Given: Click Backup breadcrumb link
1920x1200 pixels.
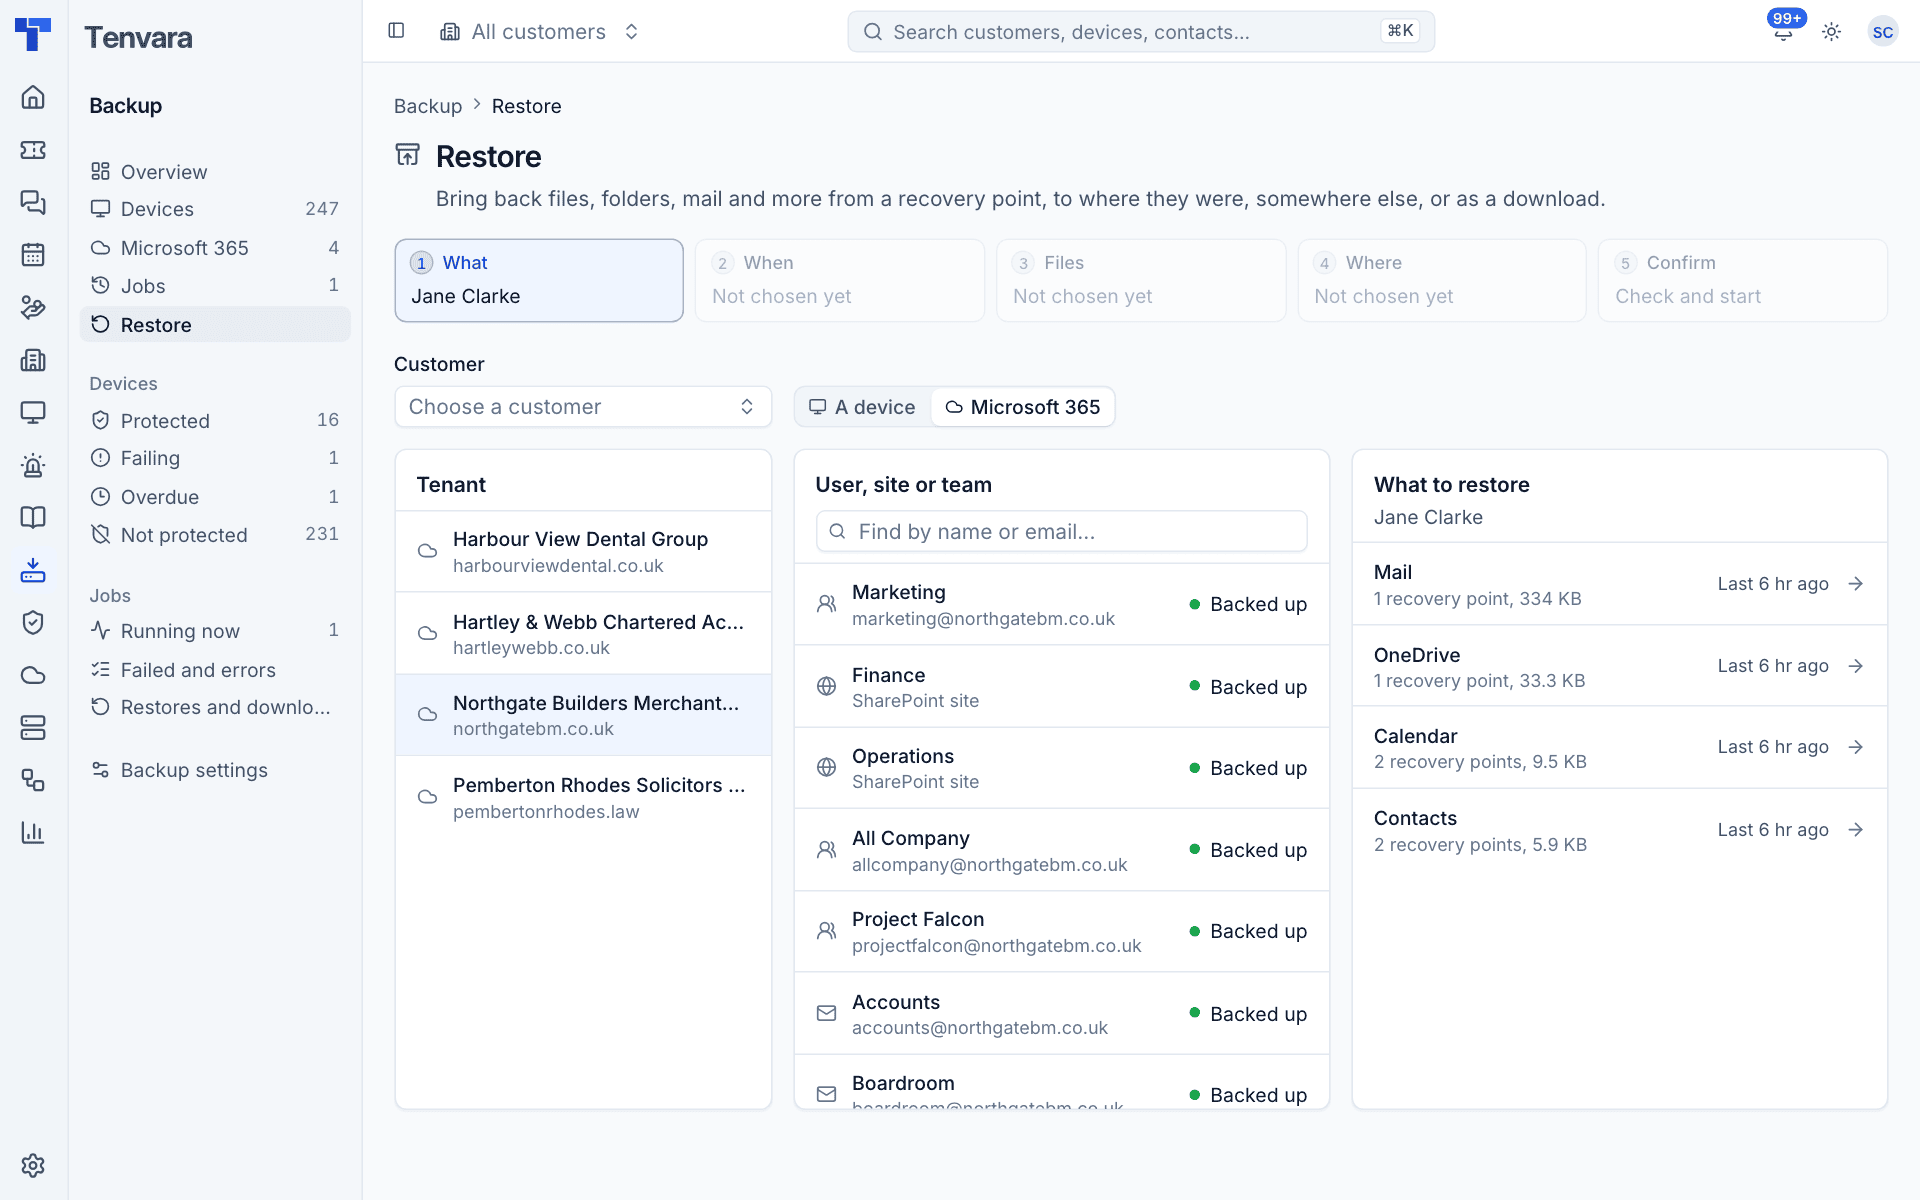Looking at the screenshot, I should click(x=428, y=106).
